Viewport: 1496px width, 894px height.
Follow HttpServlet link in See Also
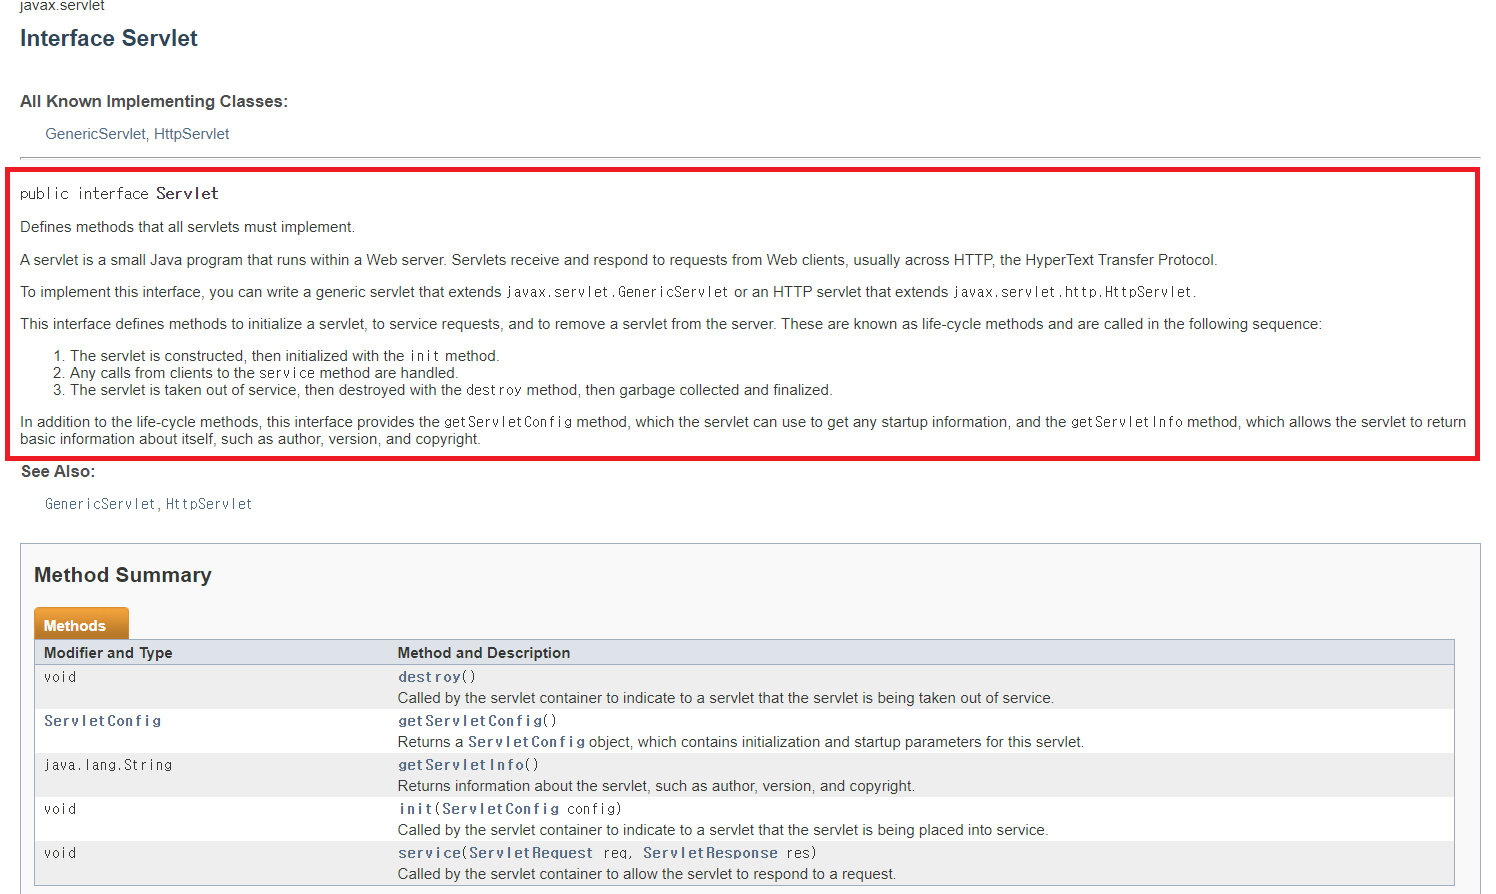pyautogui.click(x=209, y=504)
